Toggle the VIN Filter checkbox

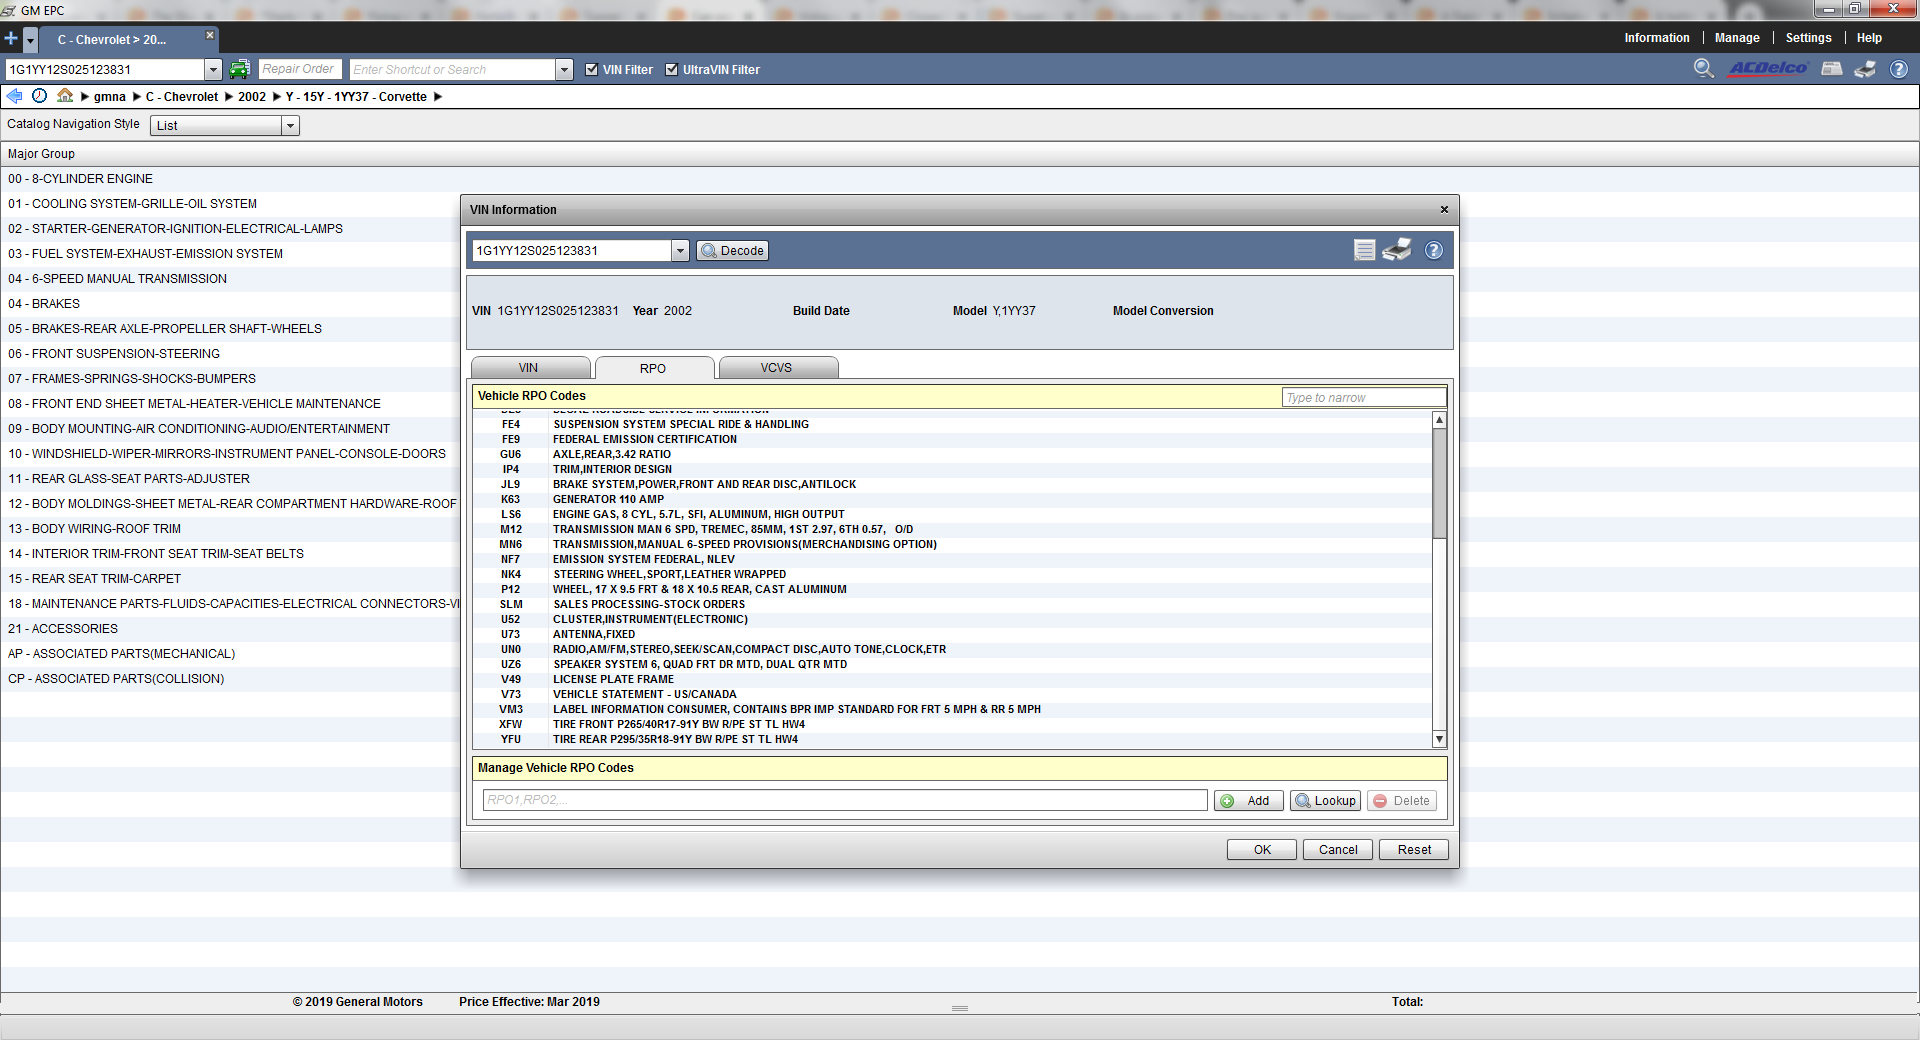[592, 69]
